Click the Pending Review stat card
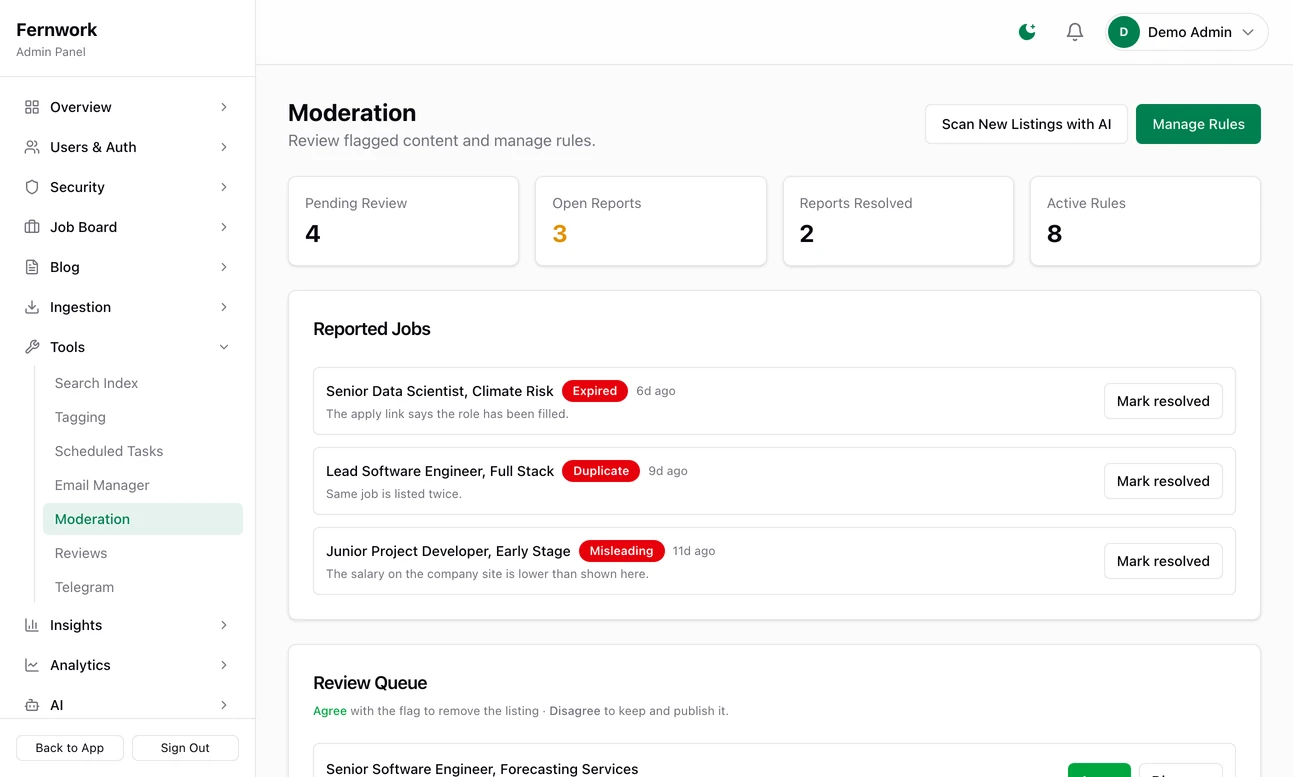The image size is (1293, 777). click(x=403, y=221)
